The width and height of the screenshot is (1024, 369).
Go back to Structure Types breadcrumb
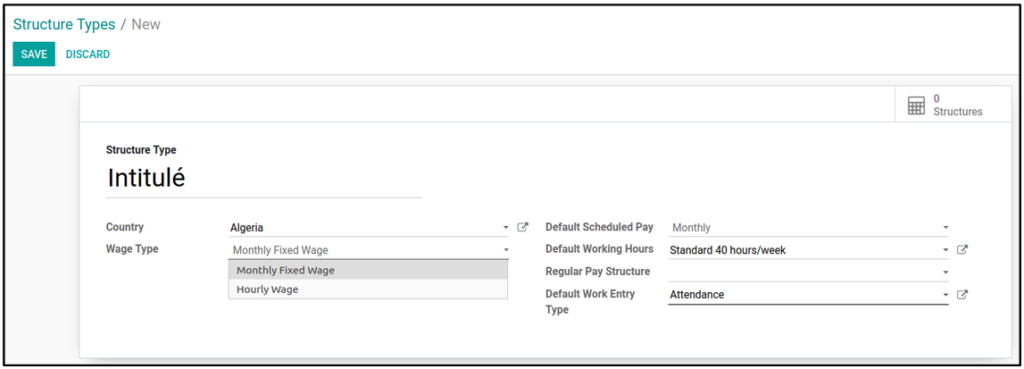click(64, 25)
